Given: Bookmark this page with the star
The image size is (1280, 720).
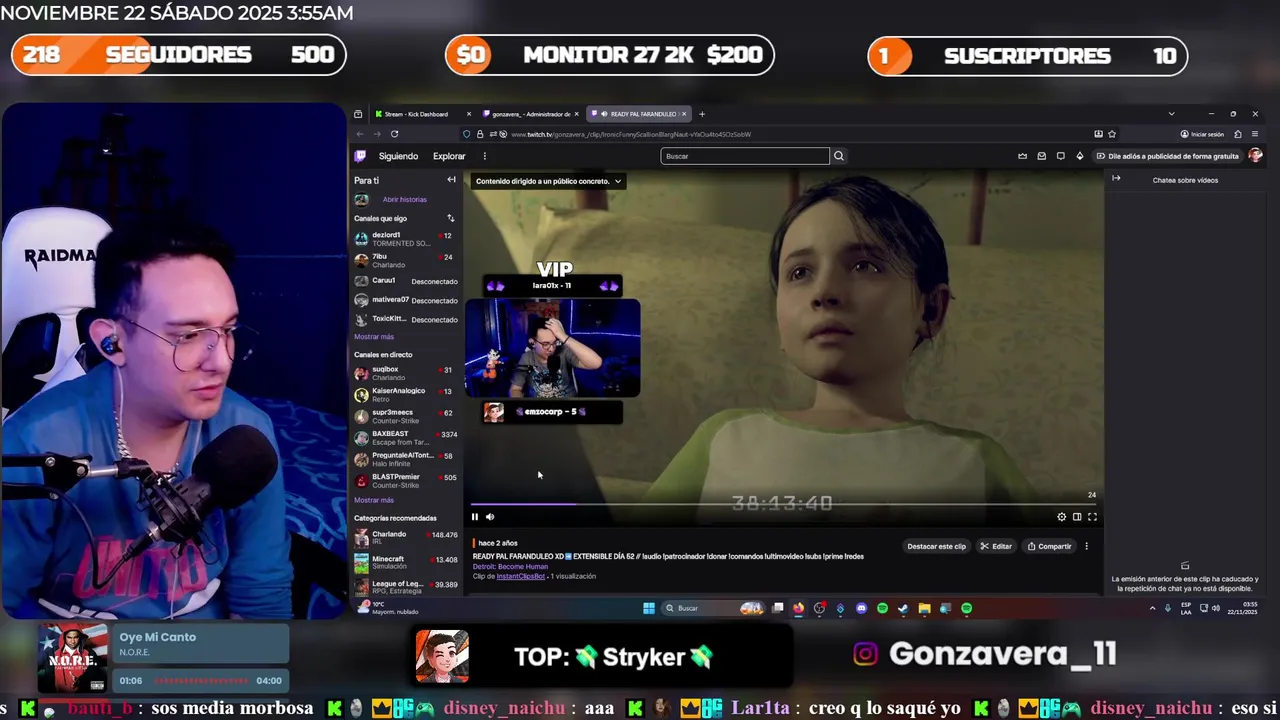Looking at the screenshot, I should coord(1112,134).
